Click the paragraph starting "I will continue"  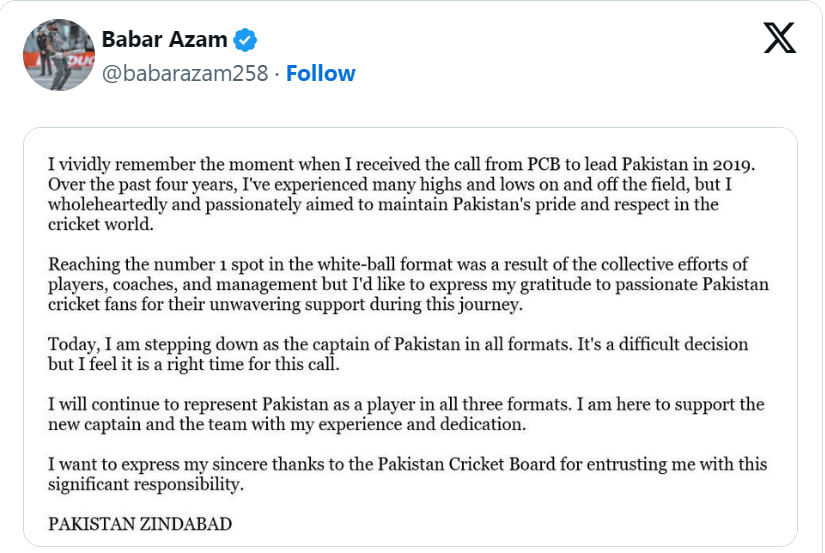tap(400, 414)
